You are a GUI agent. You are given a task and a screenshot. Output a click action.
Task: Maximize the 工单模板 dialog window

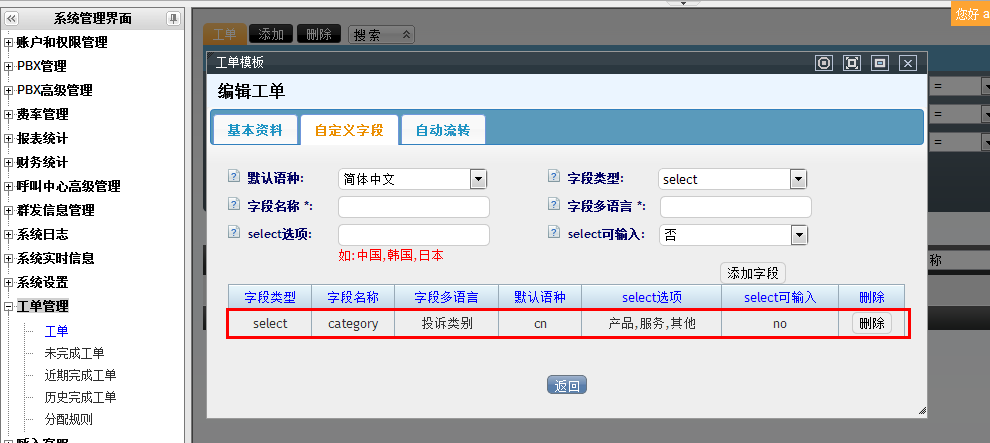(852, 63)
